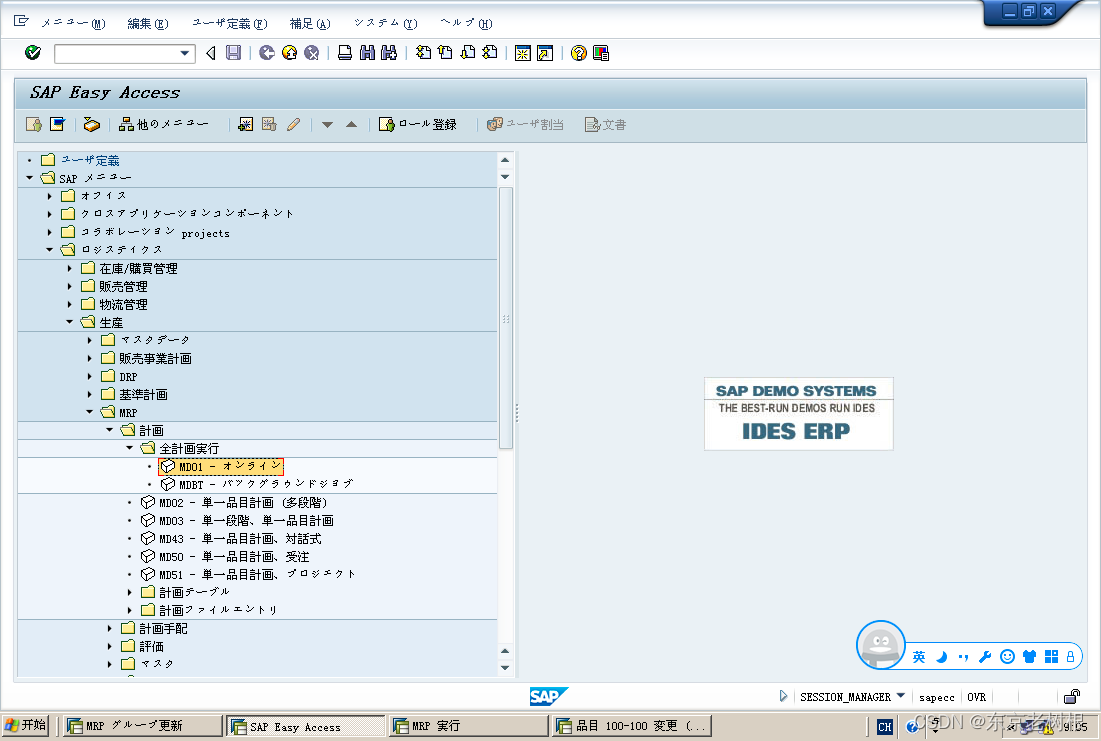Open the command field dropdown arrow
1101x741 pixels.
[x=185, y=53]
